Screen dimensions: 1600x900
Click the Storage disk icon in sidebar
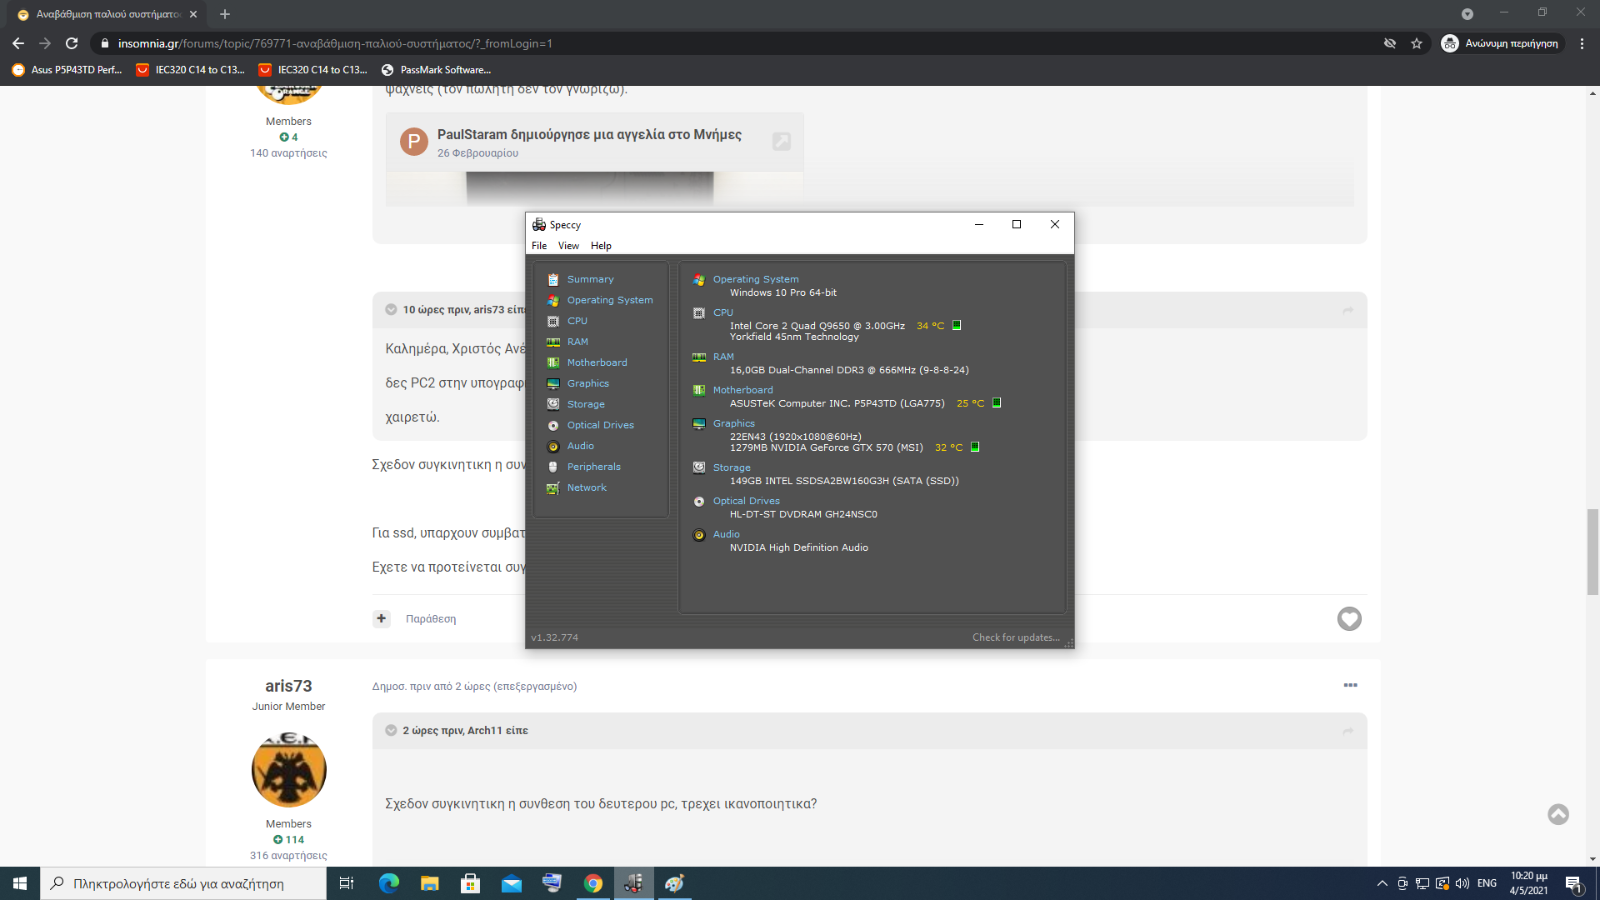pos(553,404)
